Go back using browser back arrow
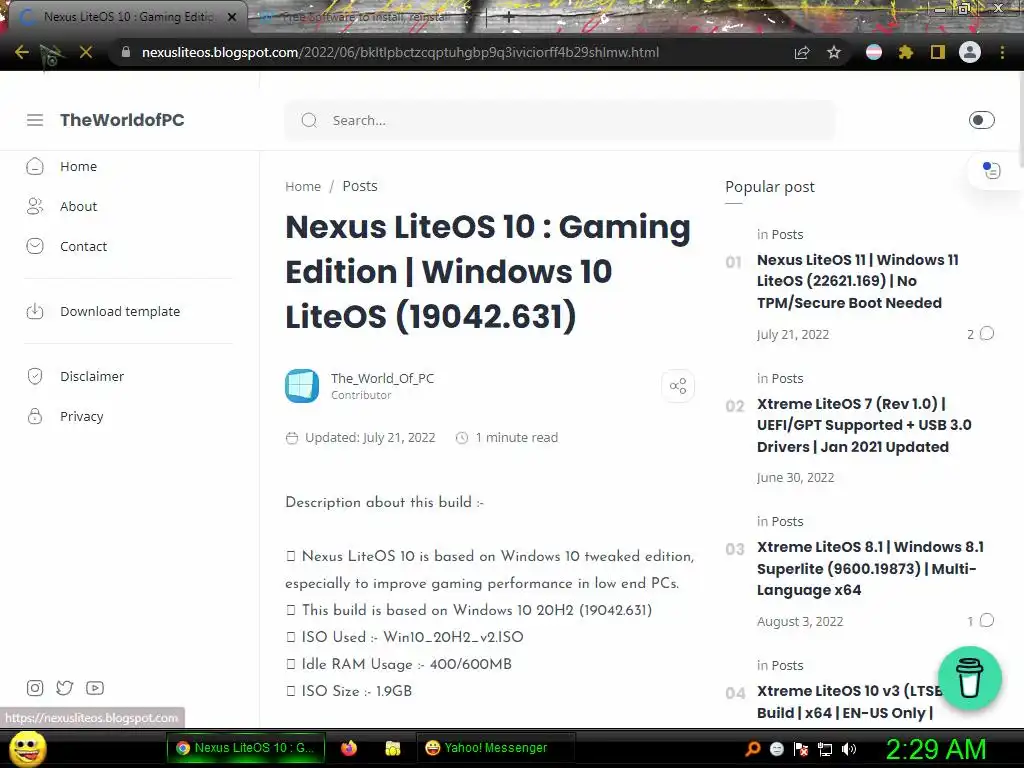Image resolution: width=1024 pixels, height=768 pixels. click(x=22, y=52)
